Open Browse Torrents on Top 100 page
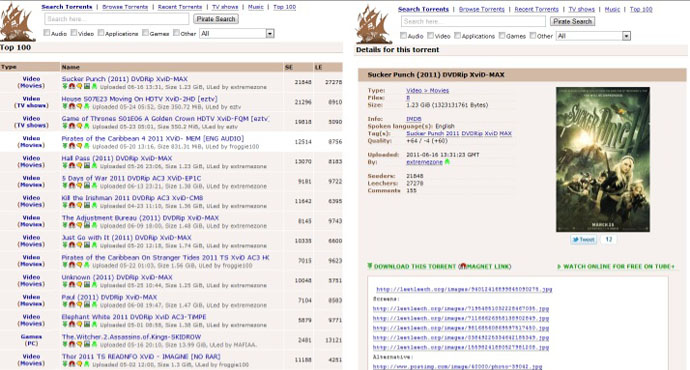This screenshot has height=370, width=690. 125,7
